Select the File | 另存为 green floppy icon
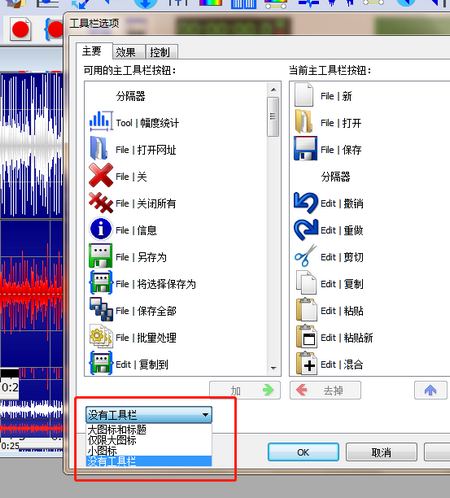The width and height of the screenshot is (450, 498). point(101,256)
